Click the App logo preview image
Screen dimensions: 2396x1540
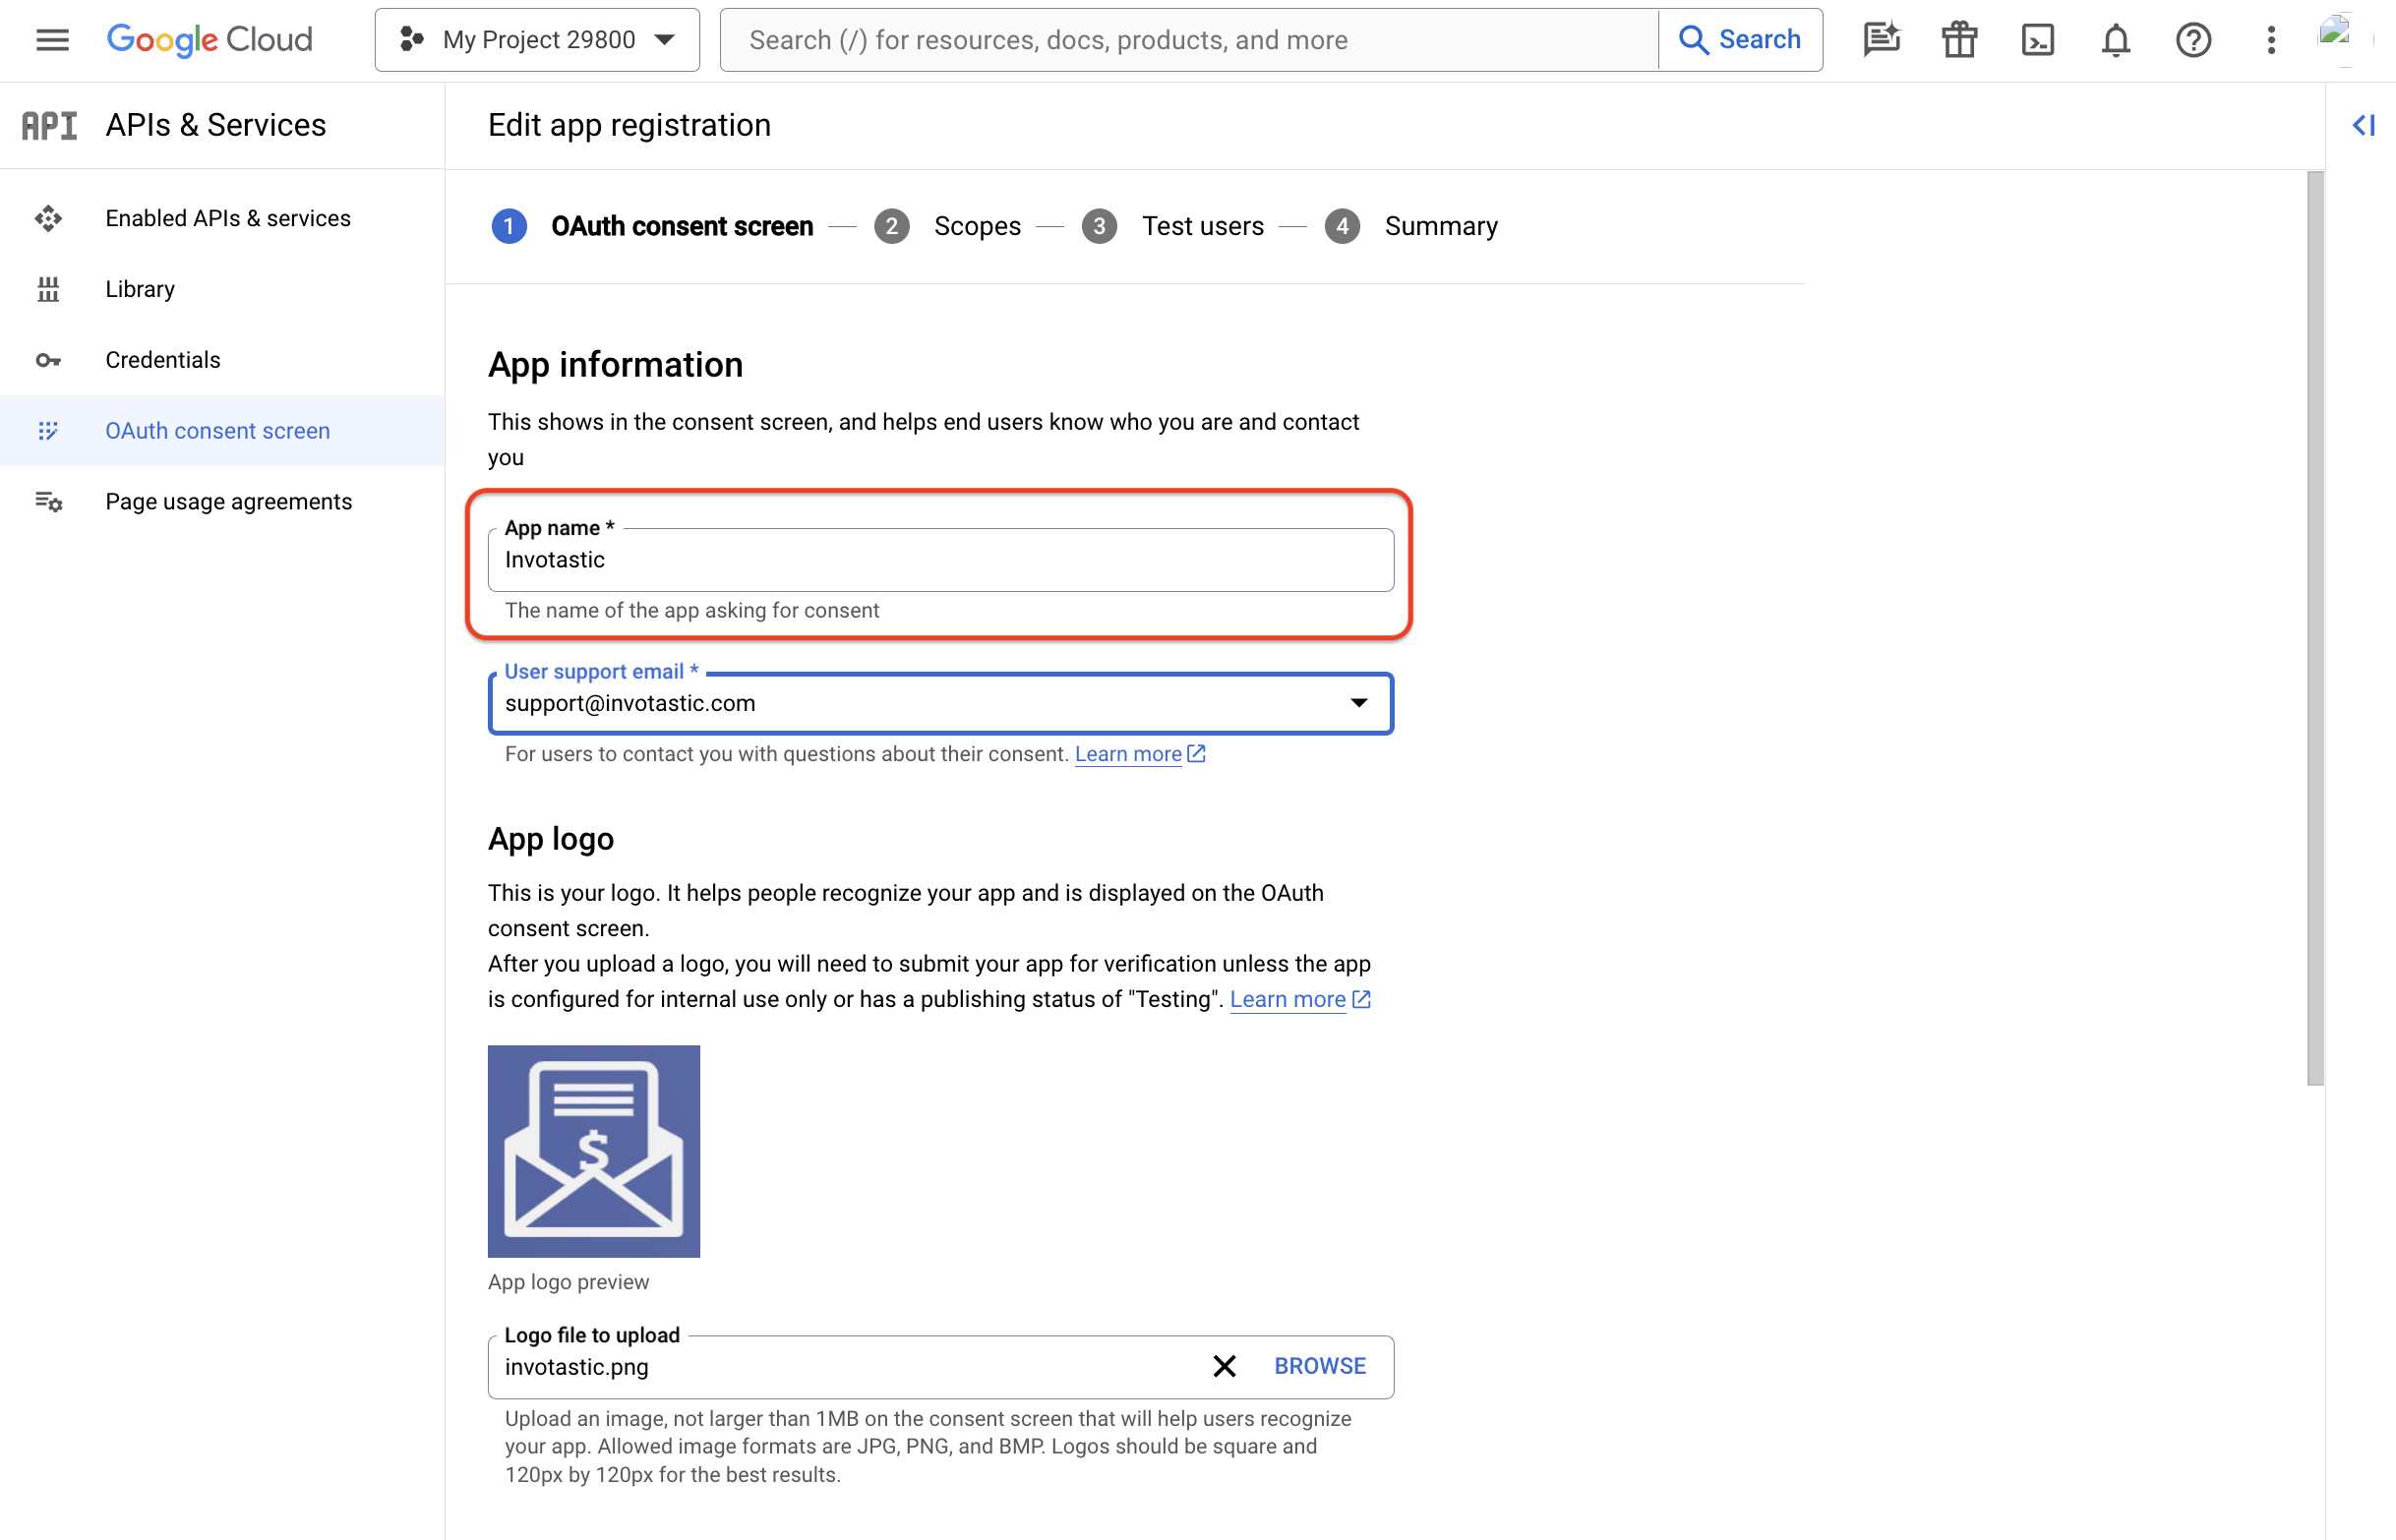(x=593, y=1151)
